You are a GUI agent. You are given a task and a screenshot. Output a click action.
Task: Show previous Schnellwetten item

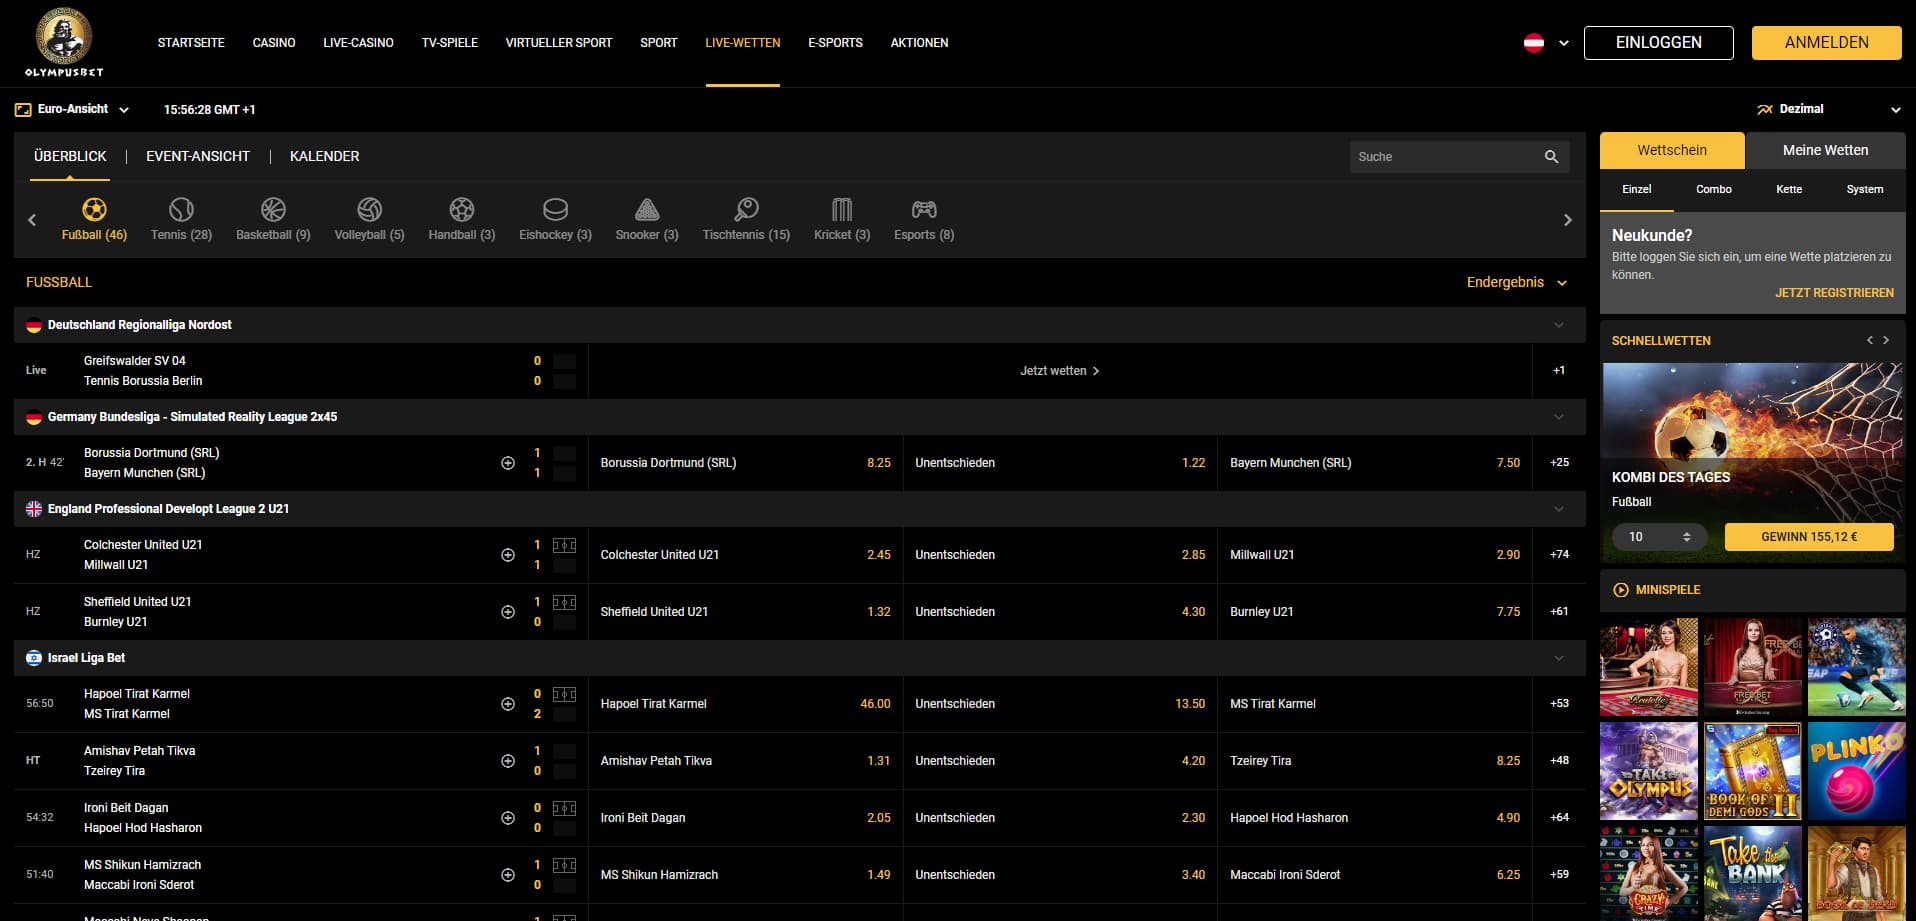1869,341
